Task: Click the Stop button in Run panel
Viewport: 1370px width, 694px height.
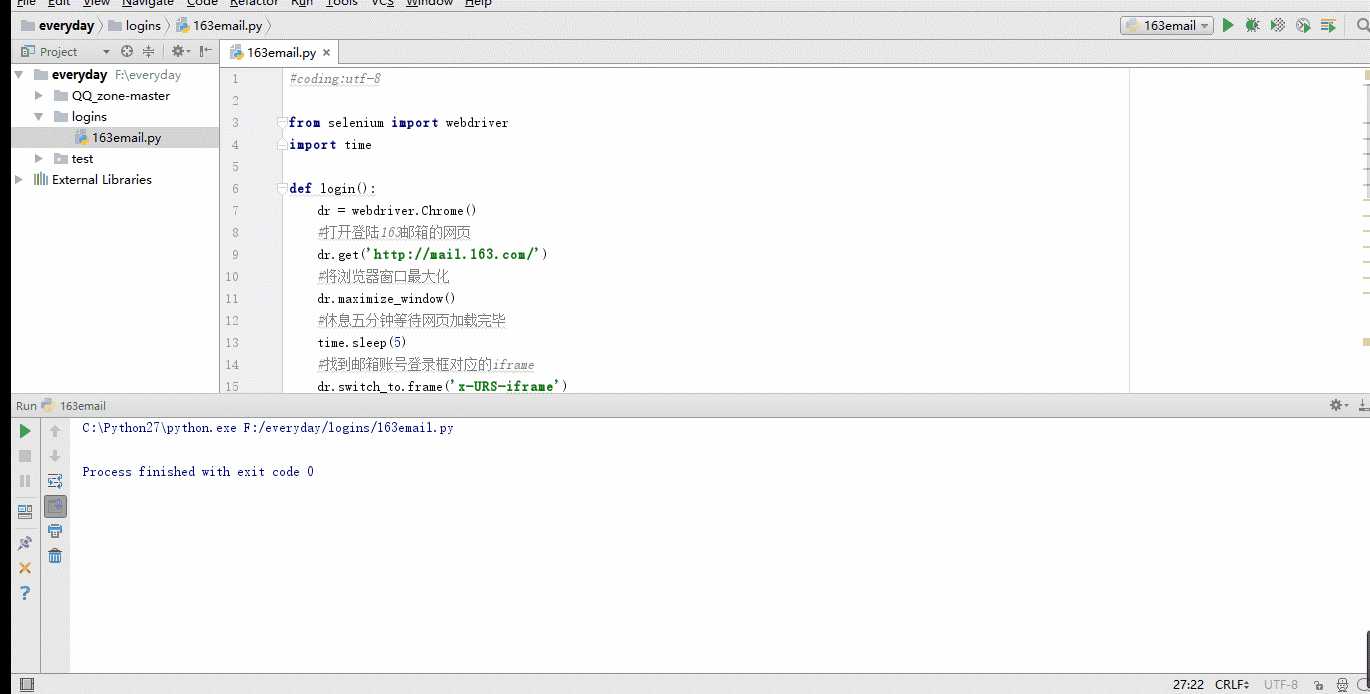Action: tap(25, 456)
